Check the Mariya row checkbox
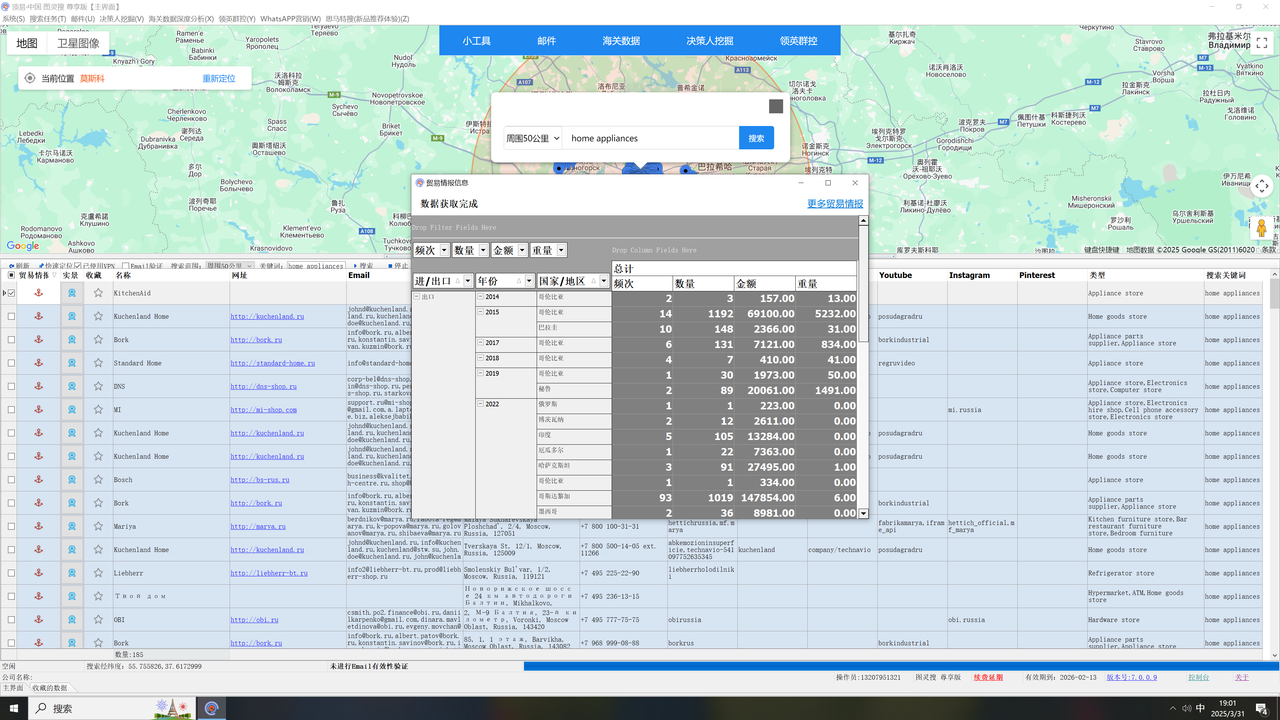Viewport: 1280px width, 720px height. 11,526
